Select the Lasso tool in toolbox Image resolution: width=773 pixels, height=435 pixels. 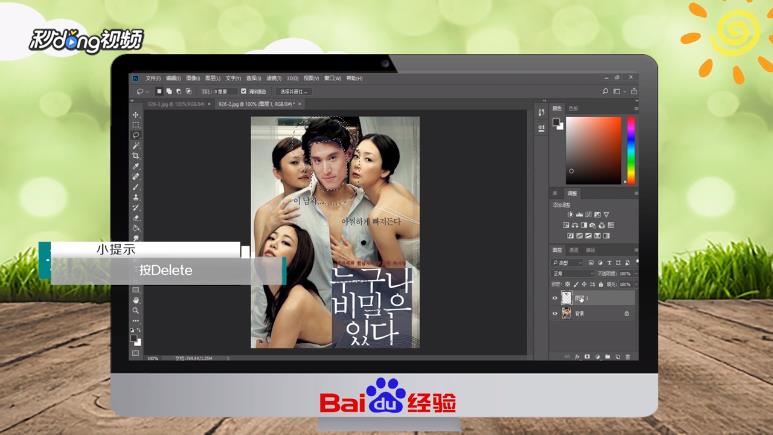pos(136,135)
